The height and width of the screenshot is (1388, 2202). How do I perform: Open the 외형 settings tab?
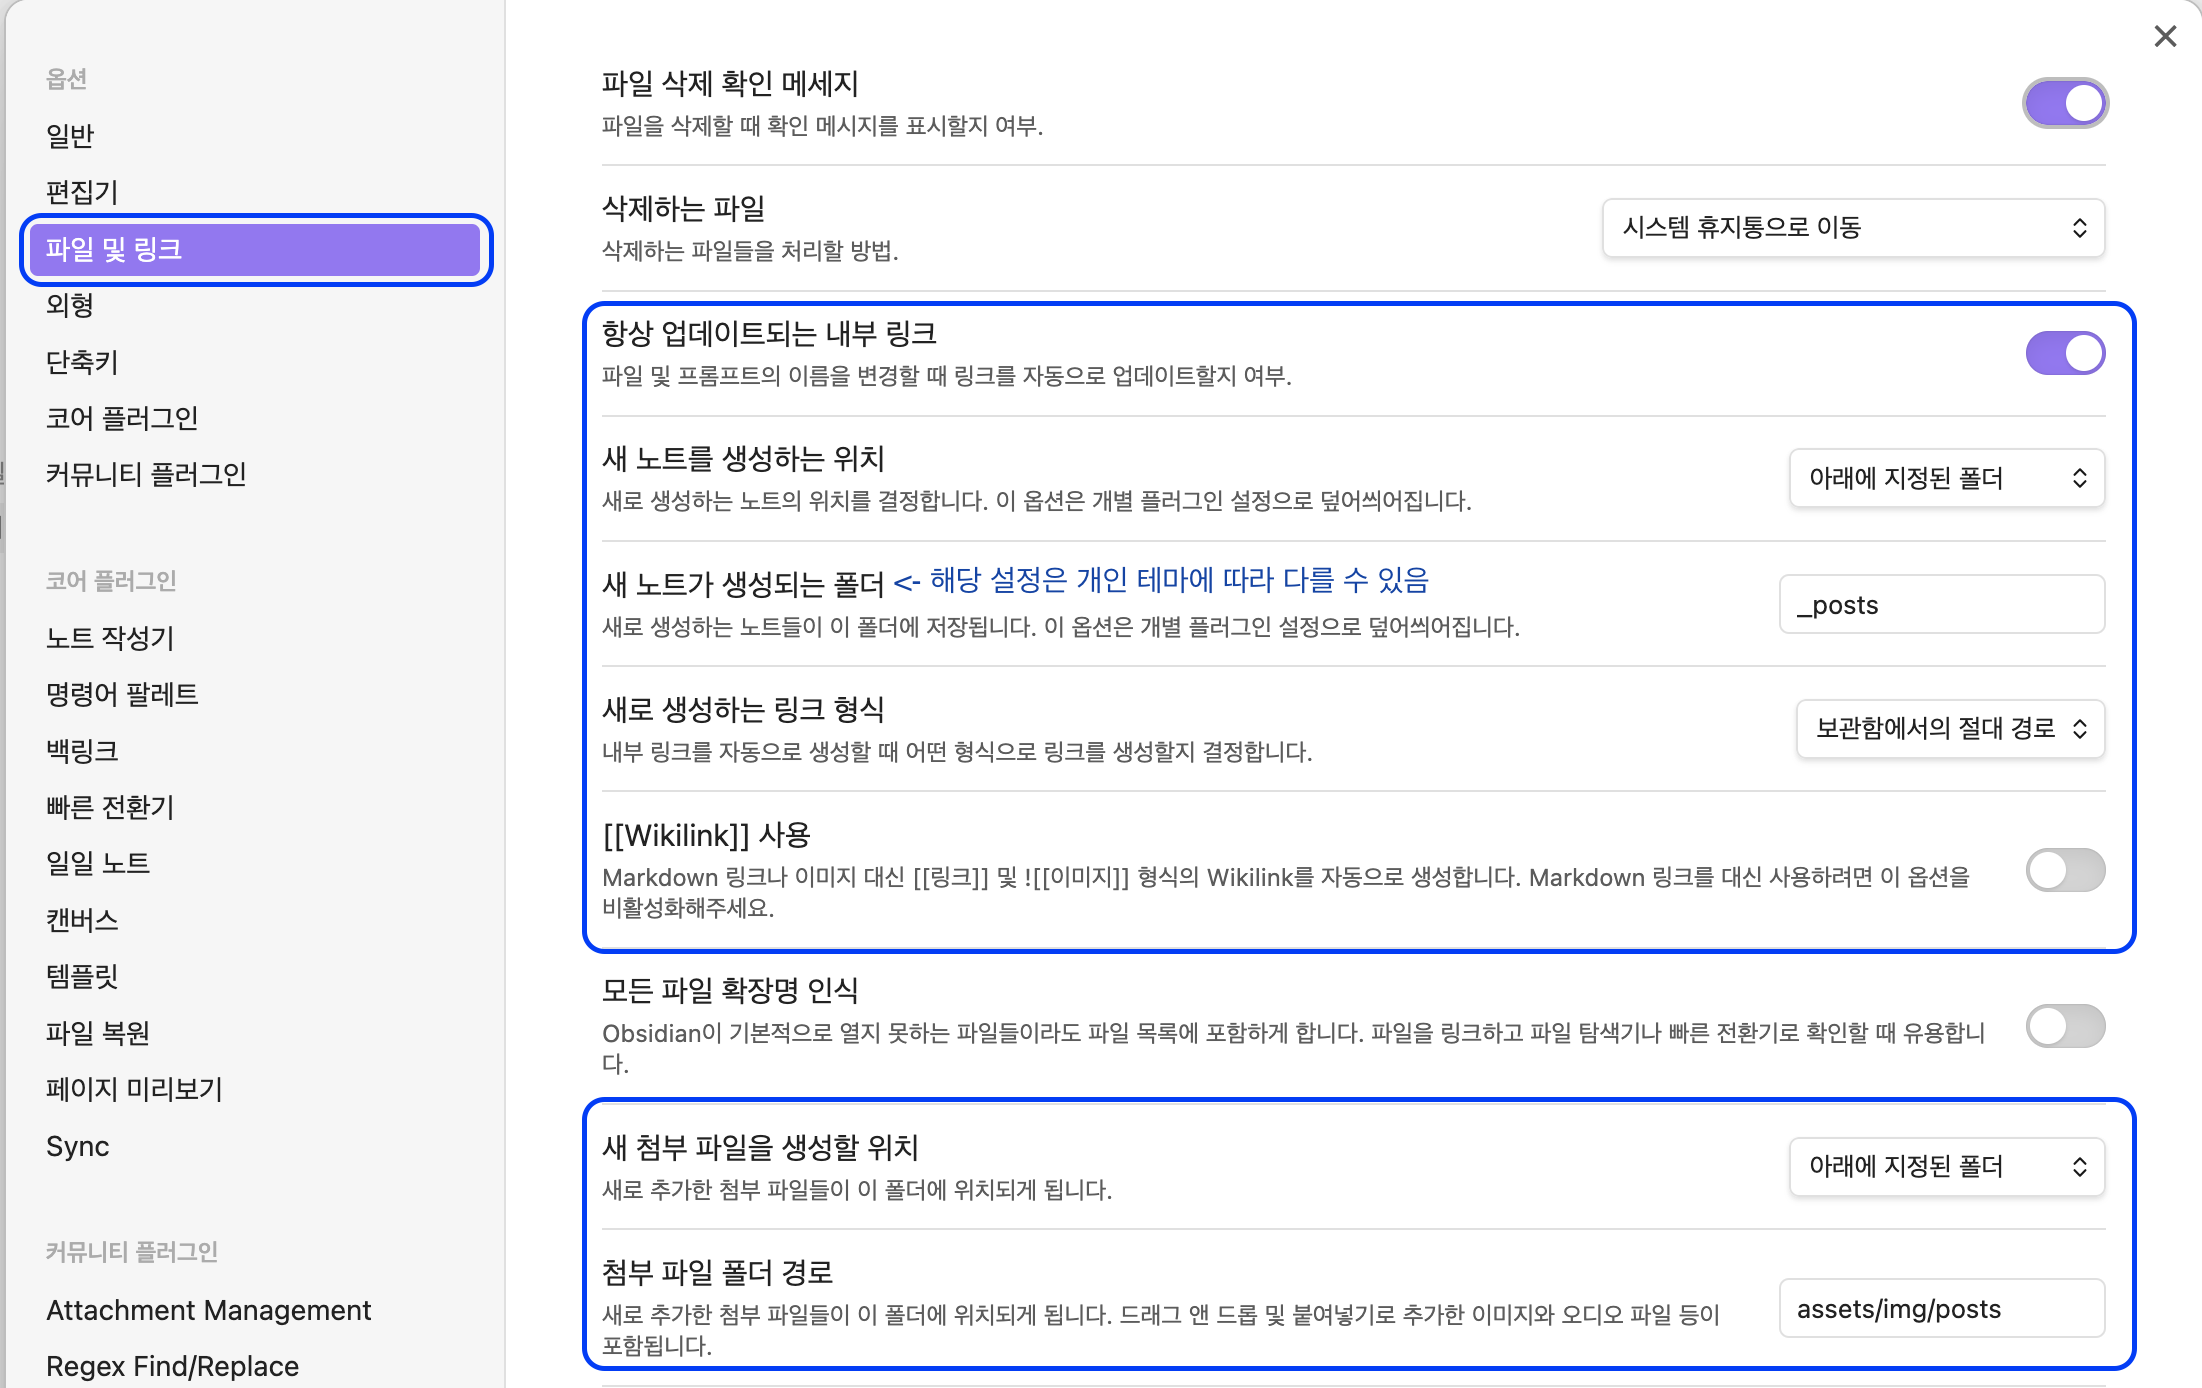pyautogui.click(x=255, y=305)
